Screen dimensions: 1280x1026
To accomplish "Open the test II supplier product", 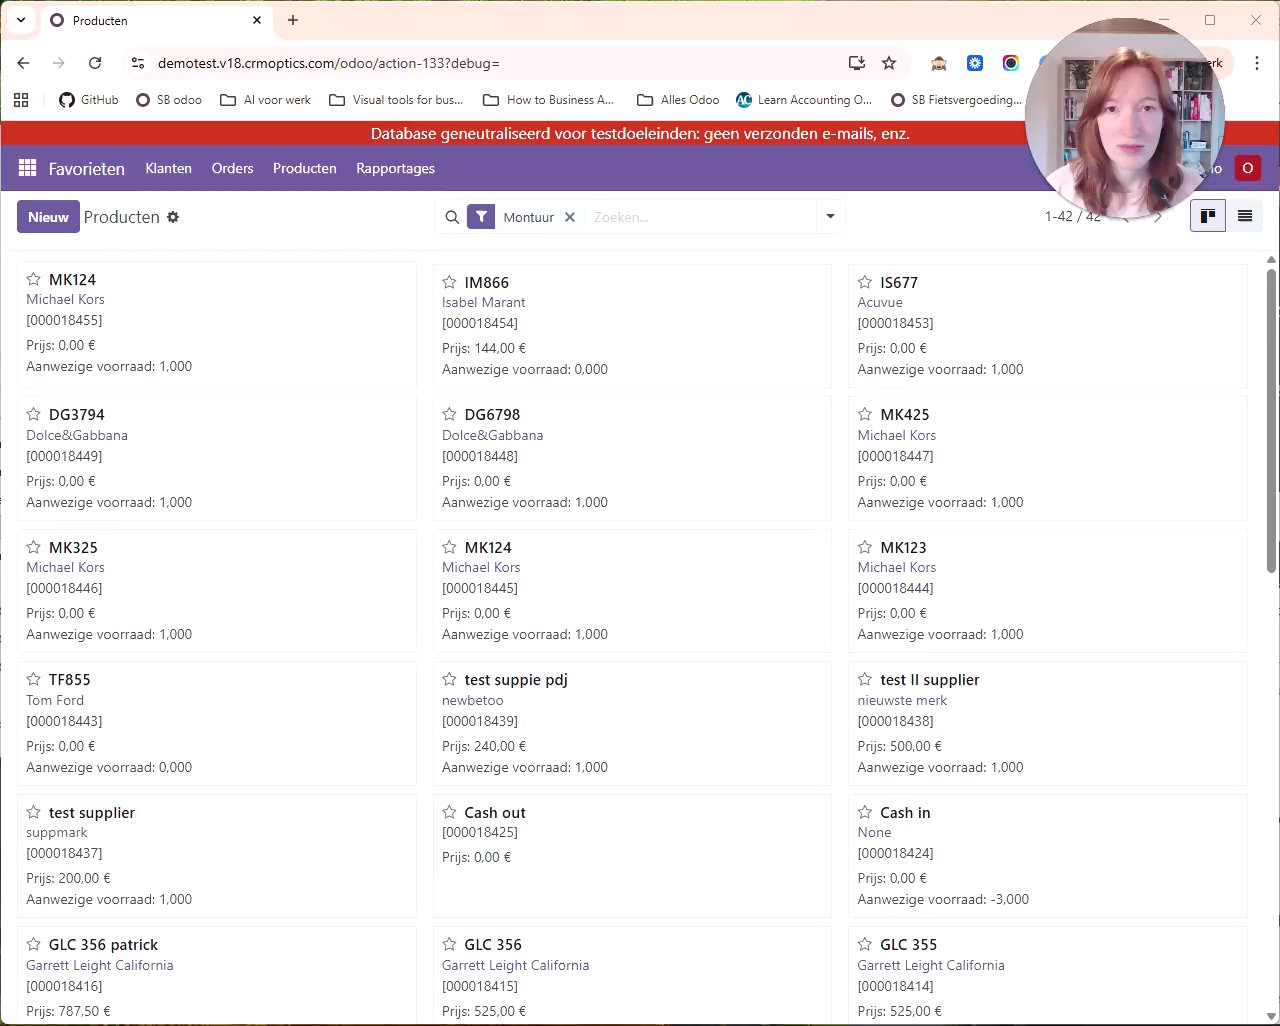I will (x=1047, y=723).
